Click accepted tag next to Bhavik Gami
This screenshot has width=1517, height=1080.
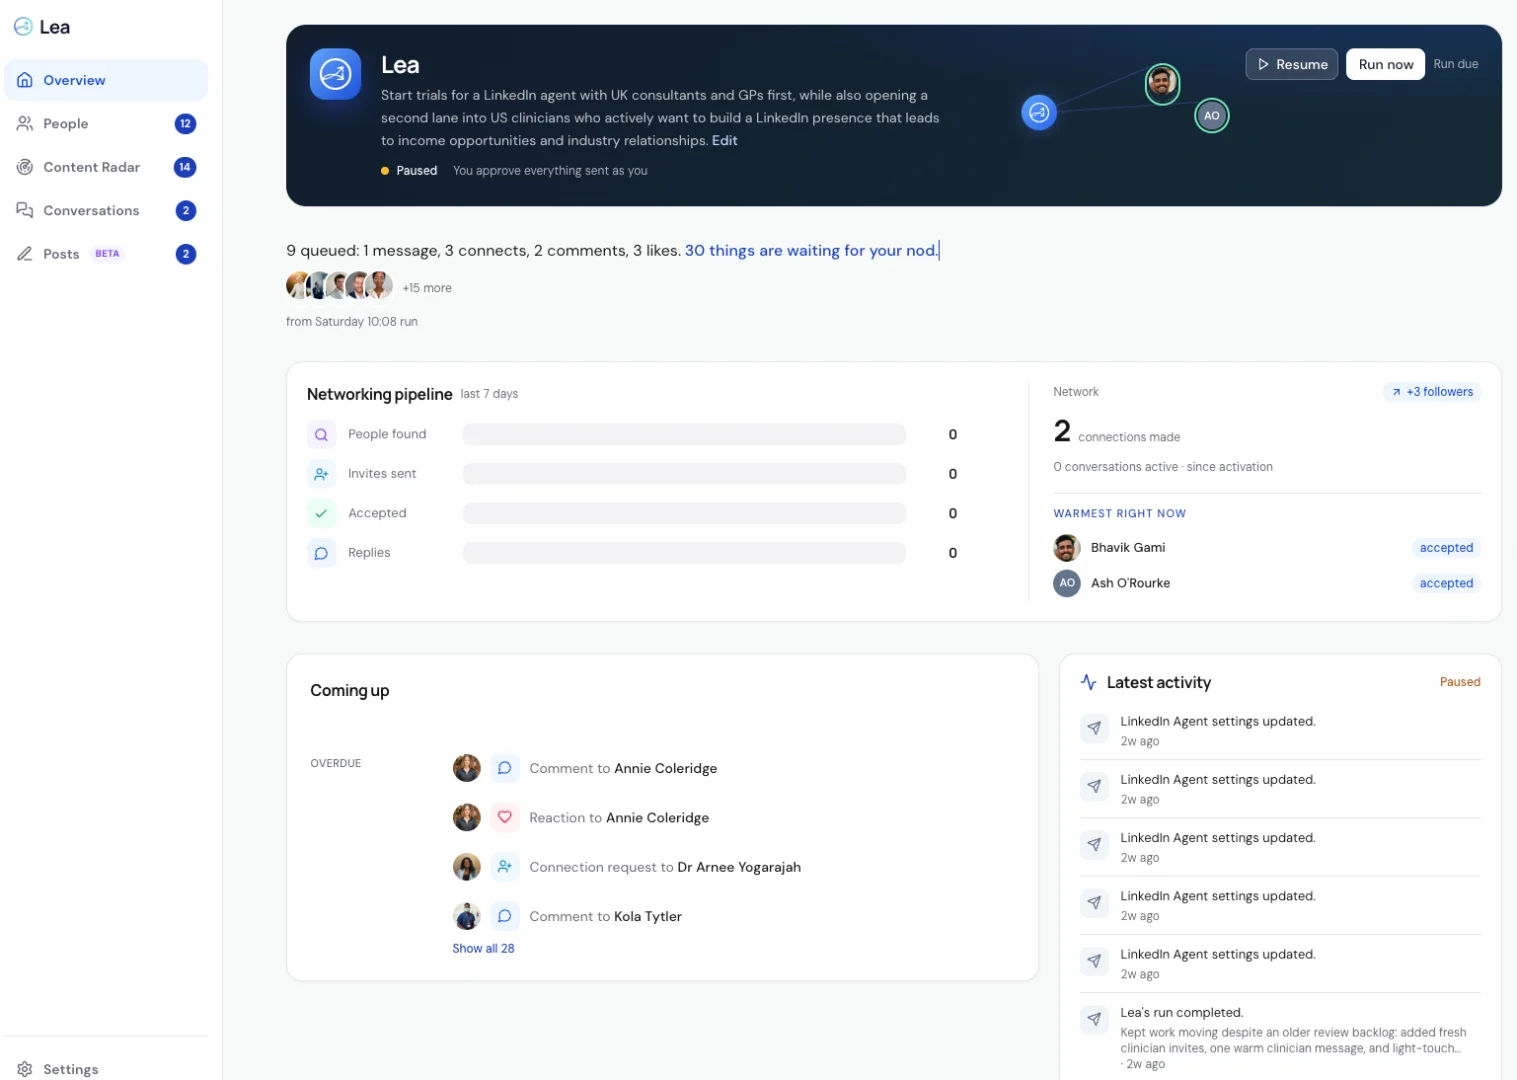click(1446, 548)
